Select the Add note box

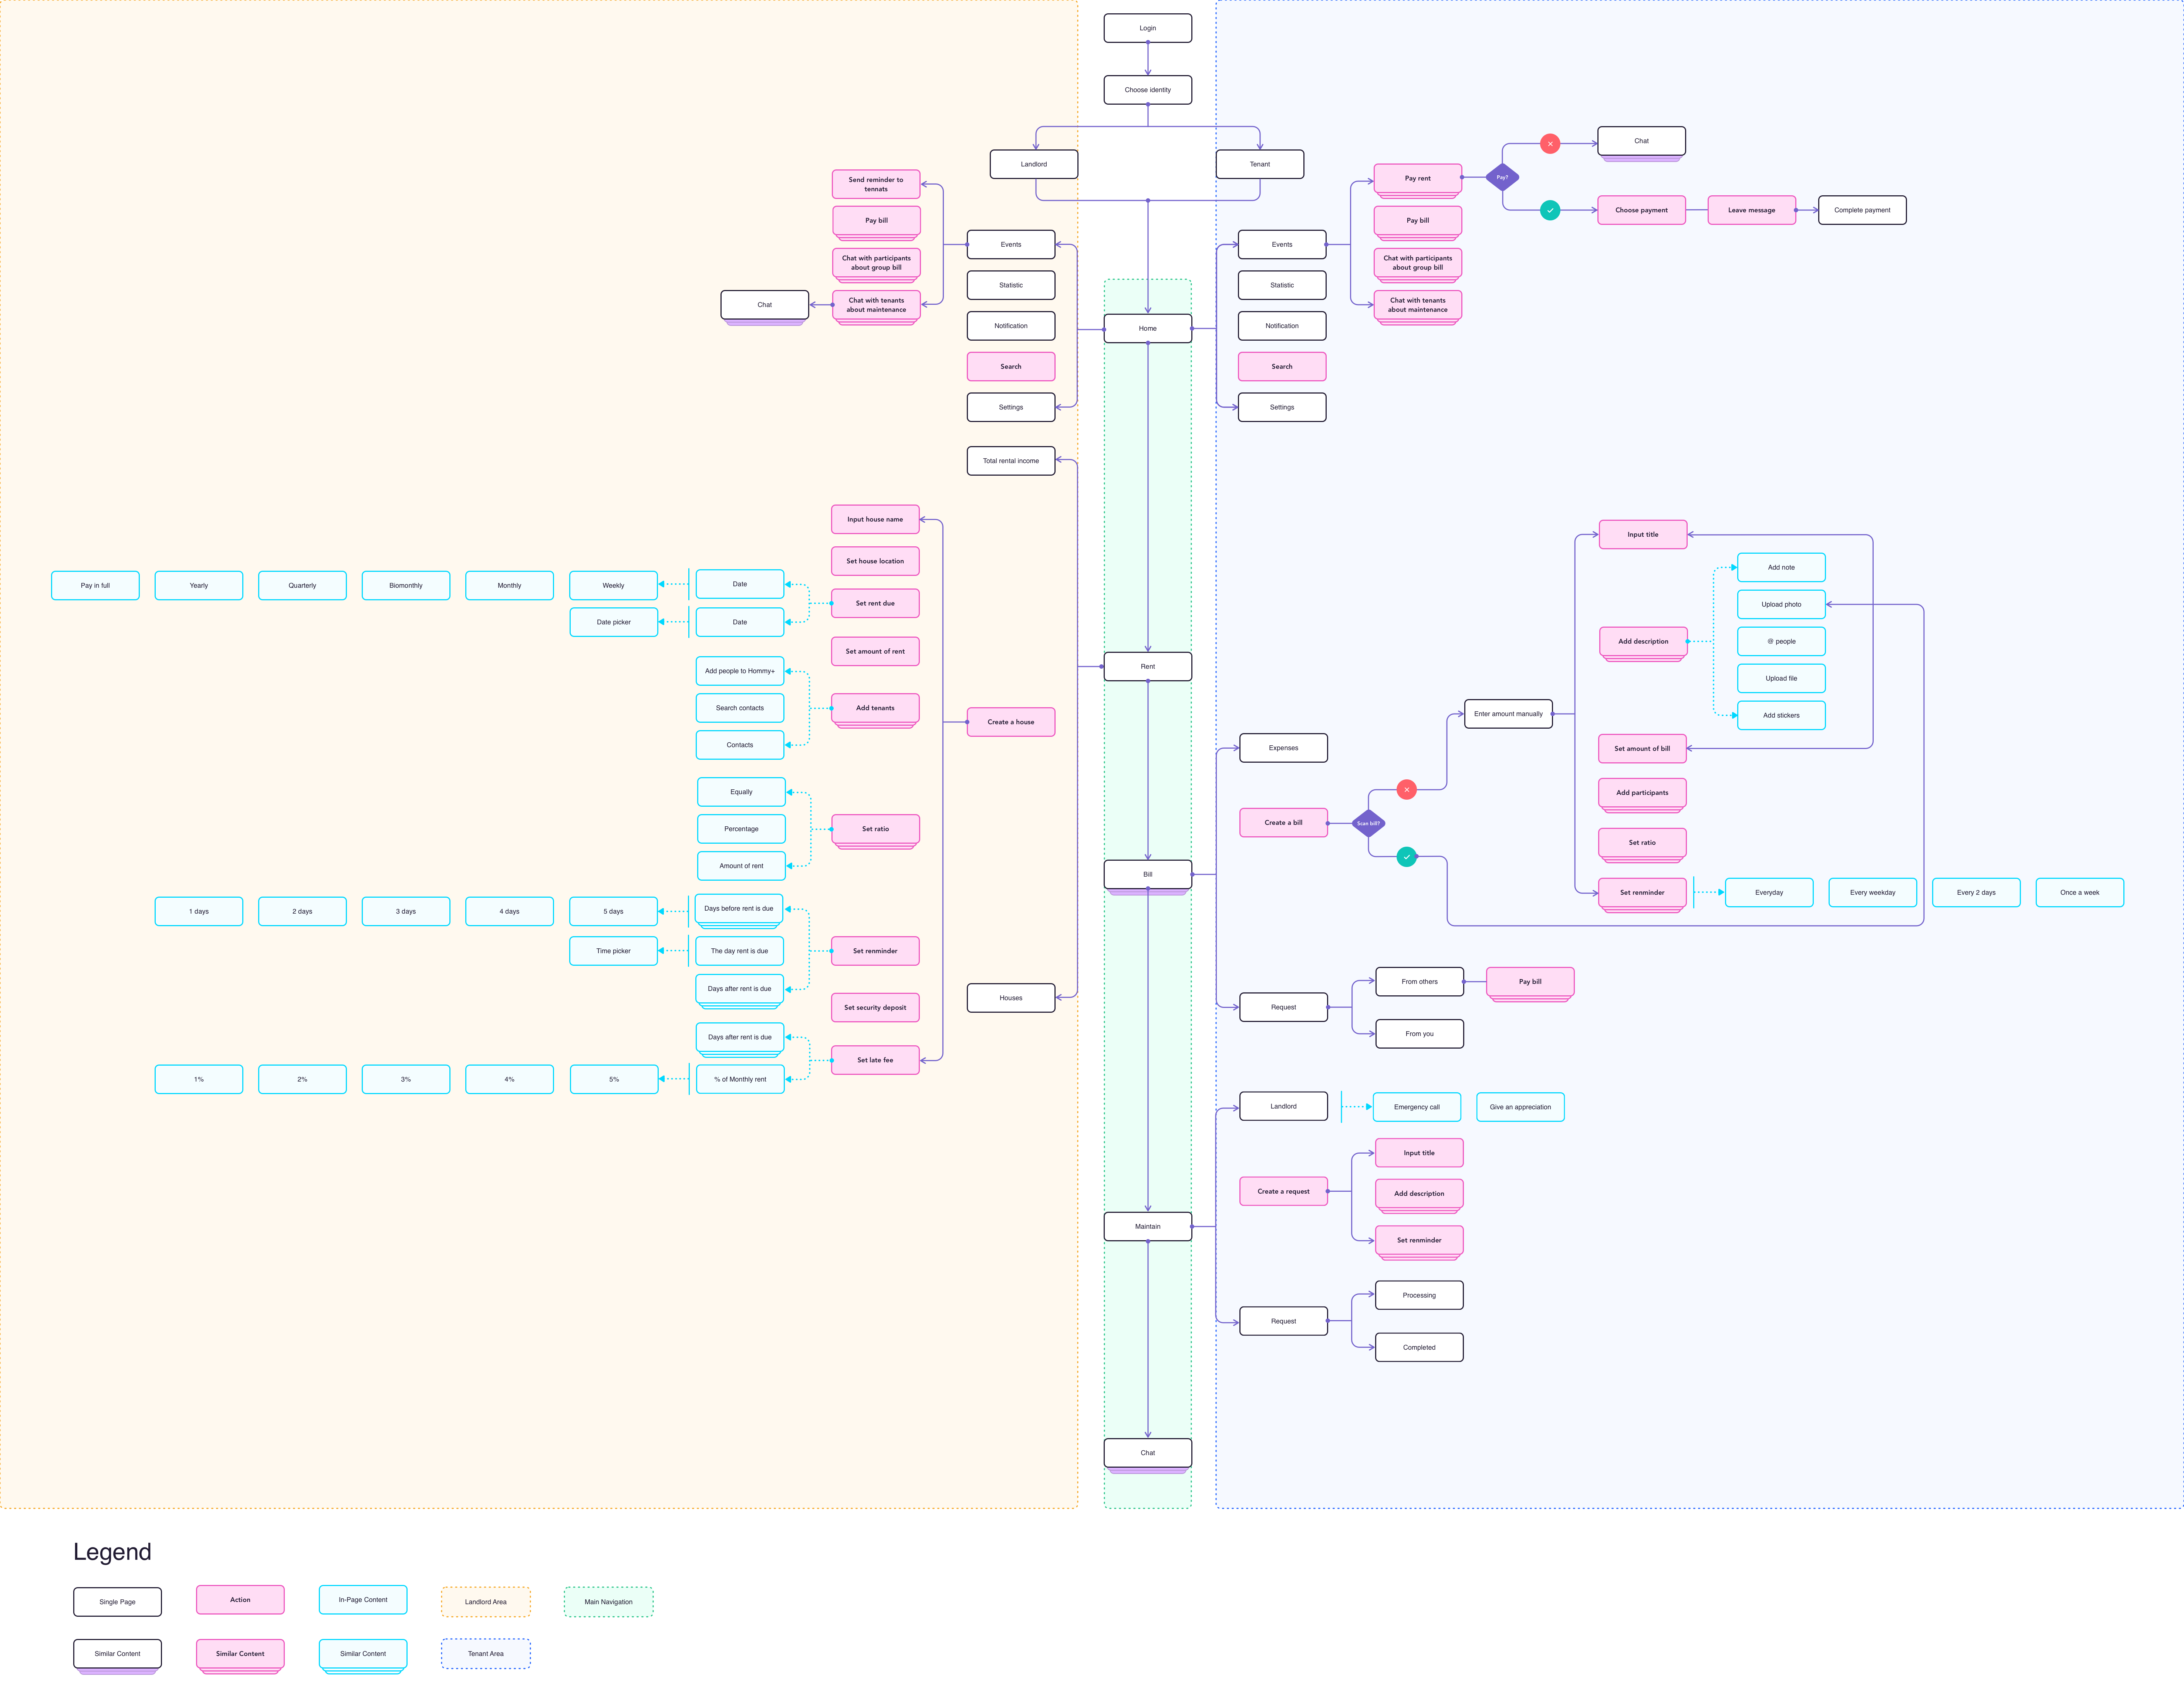1781,567
